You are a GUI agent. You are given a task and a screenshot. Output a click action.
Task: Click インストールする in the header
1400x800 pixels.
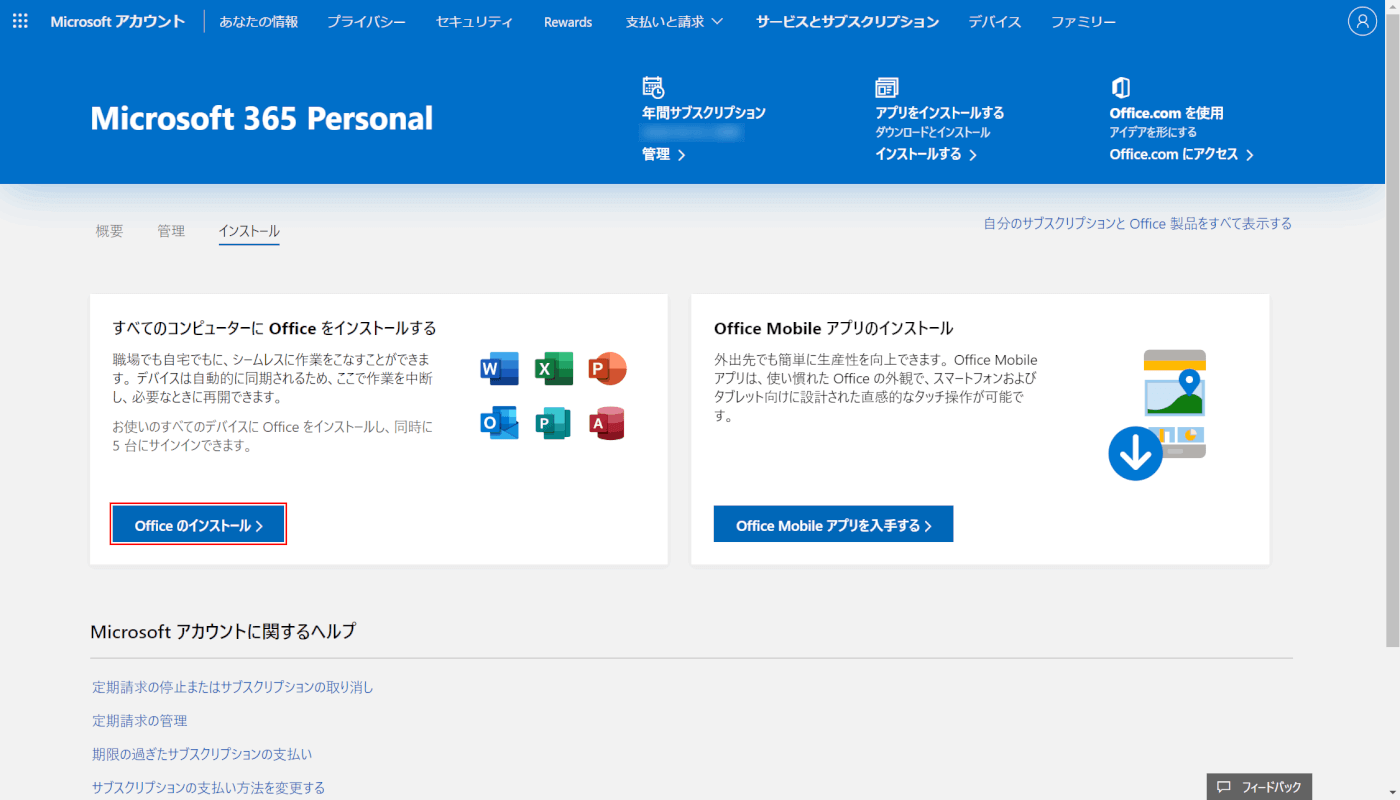(925, 154)
